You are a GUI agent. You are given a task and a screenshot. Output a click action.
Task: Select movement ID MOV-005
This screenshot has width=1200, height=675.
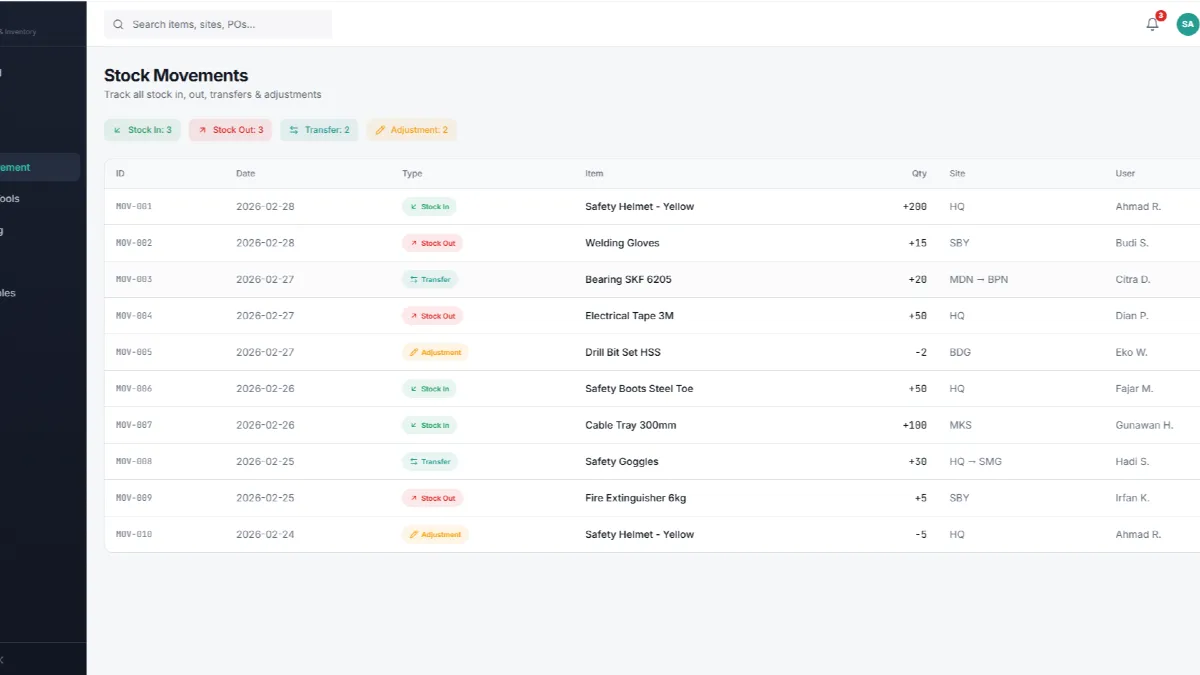(134, 353)
